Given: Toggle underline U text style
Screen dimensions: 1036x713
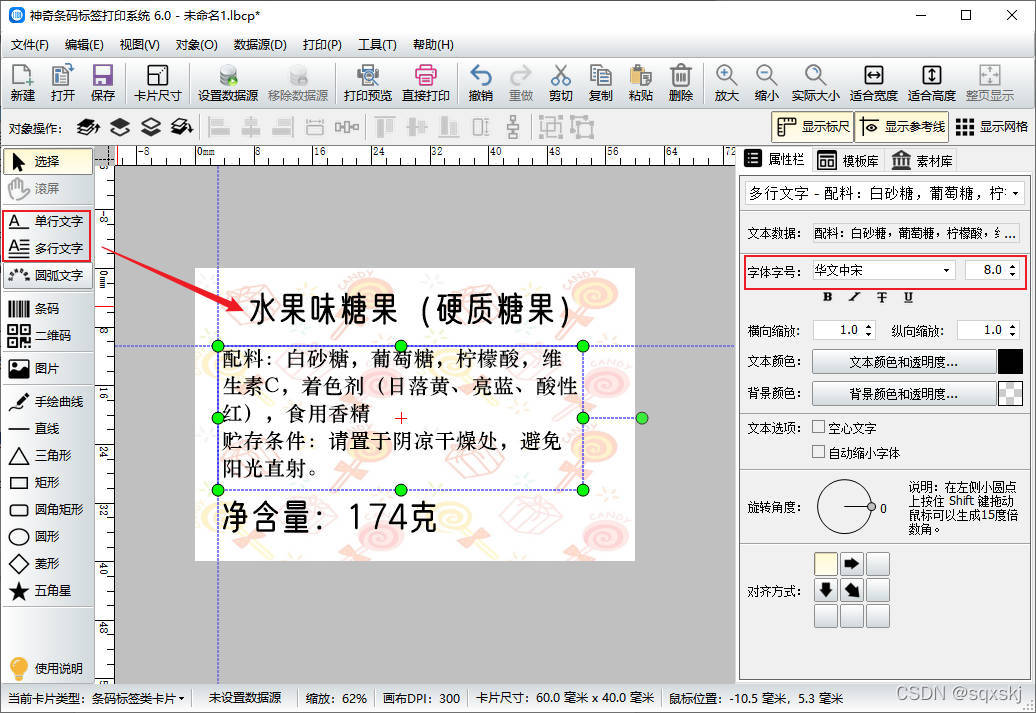Looking at the screenshot, I should pyautogui.click(x=908, y=297).
